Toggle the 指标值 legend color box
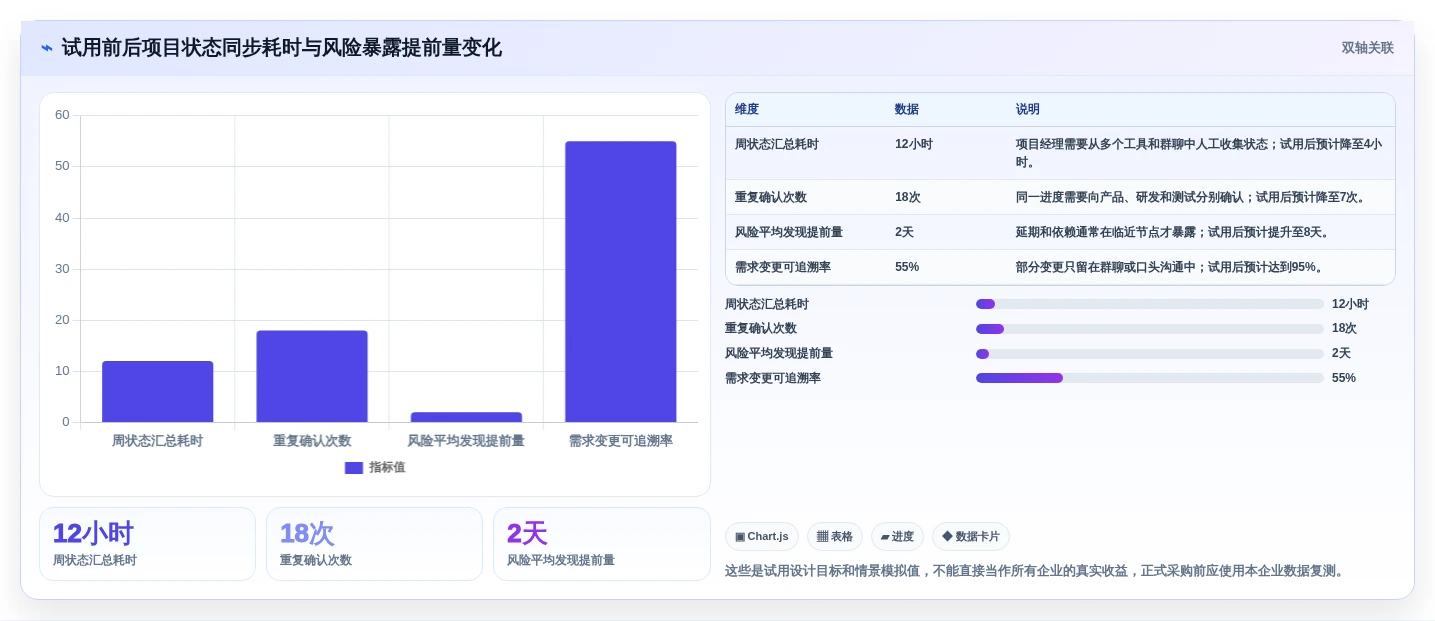The width and height of the screenshot is (1435, 621). point(354,467)
